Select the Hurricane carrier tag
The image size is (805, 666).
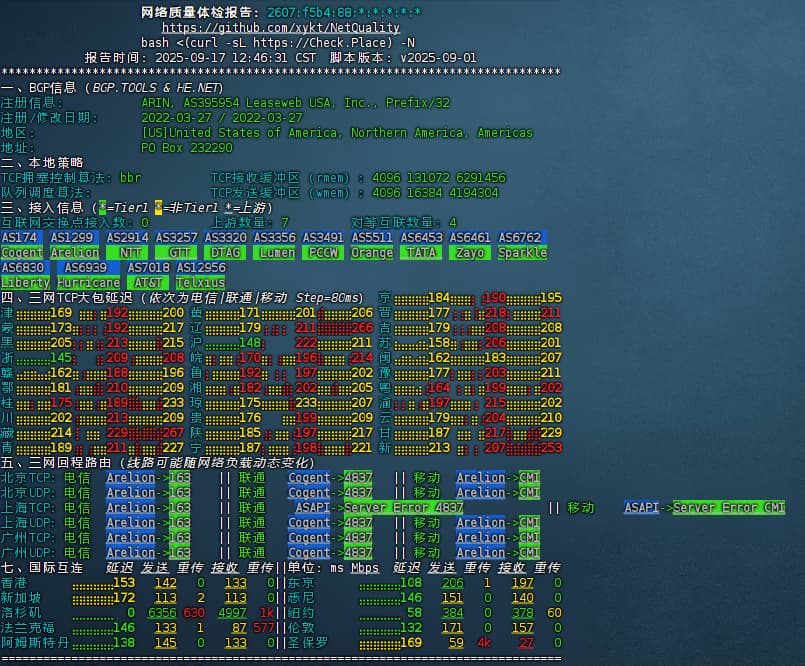point(84,283)
